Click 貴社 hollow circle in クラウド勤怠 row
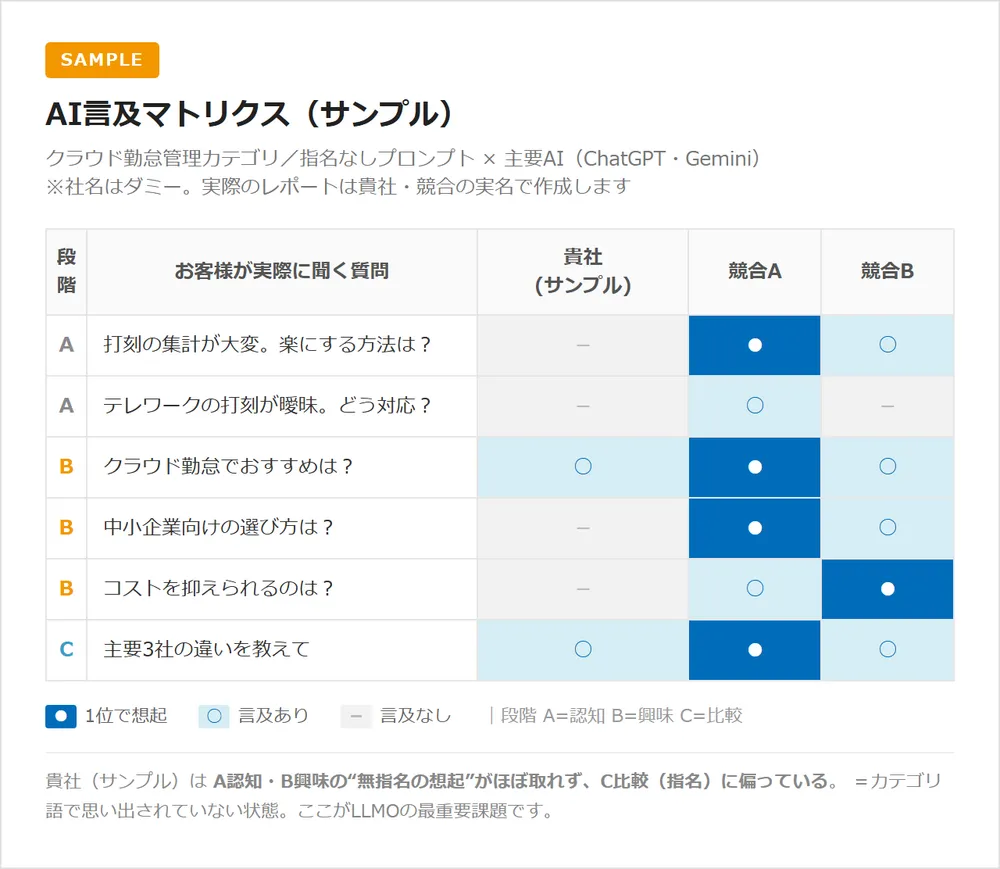Viewport: 1000px width, 869px height. click(x=583, y=467)
